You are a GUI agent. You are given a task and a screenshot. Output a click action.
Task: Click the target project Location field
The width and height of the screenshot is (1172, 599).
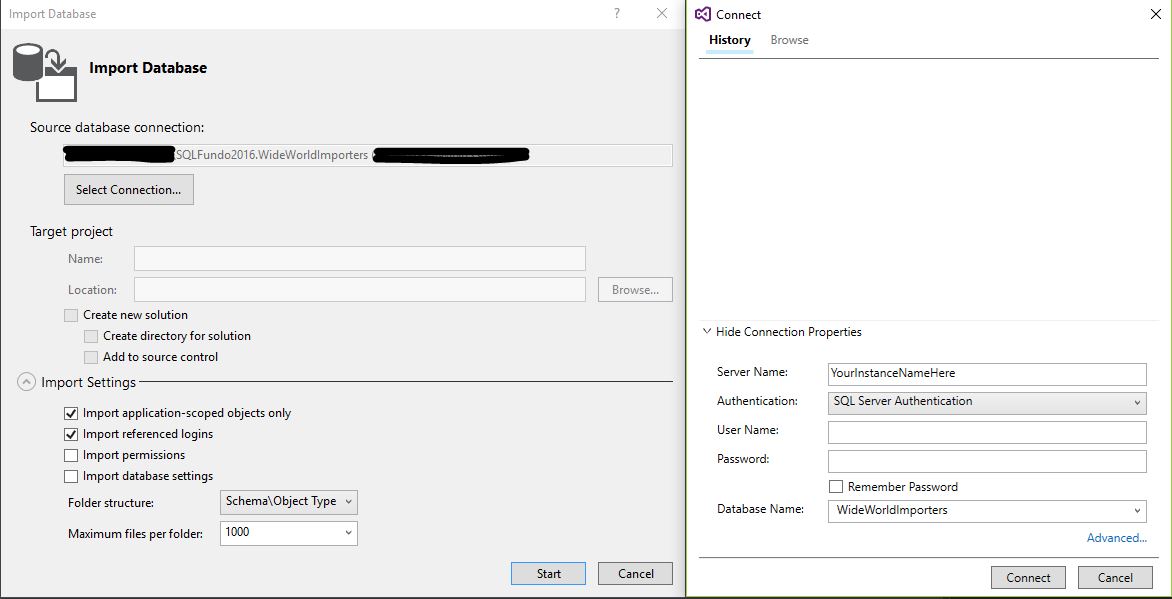coord(360,289)
